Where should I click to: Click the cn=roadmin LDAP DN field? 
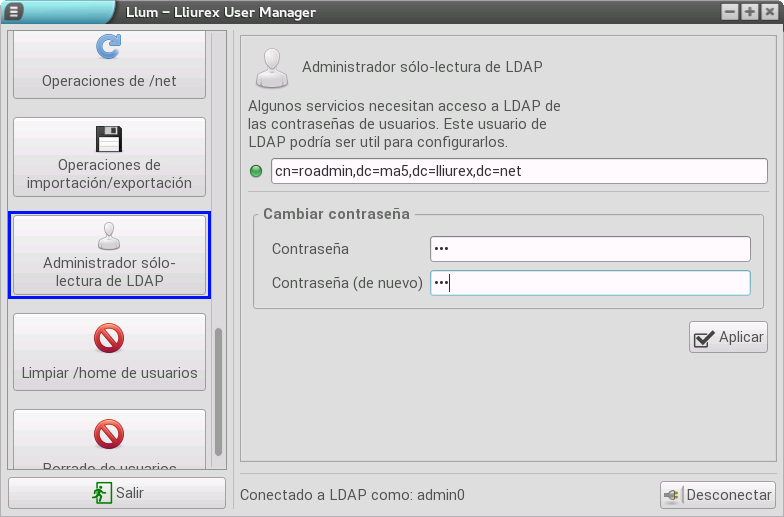(518, 171)
